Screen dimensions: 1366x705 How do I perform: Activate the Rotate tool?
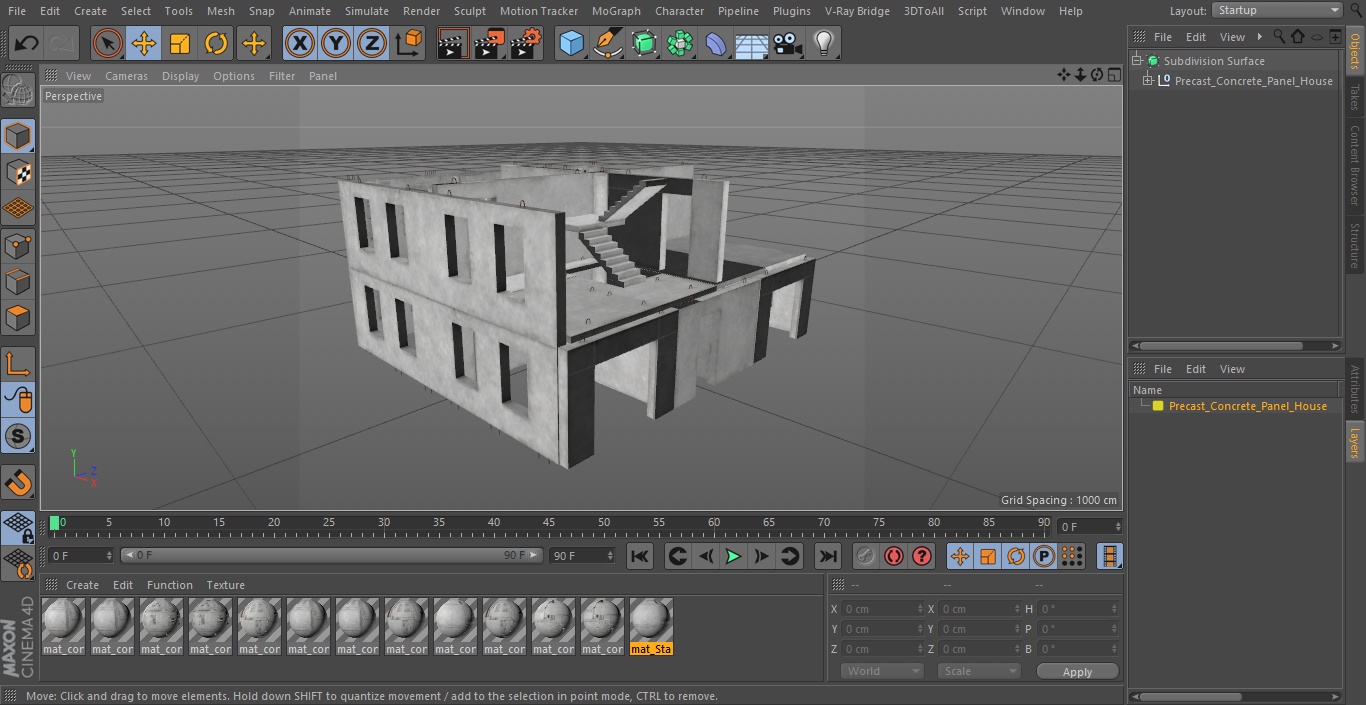tap(216, 44)
